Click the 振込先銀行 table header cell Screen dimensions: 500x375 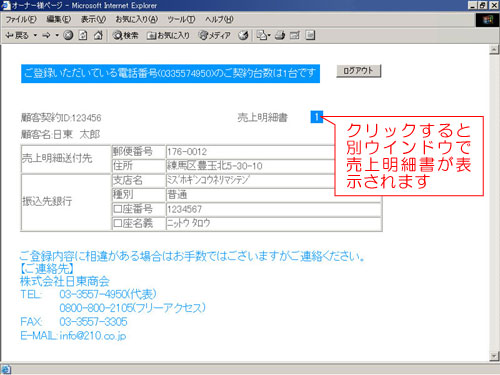tap(66, 202)
